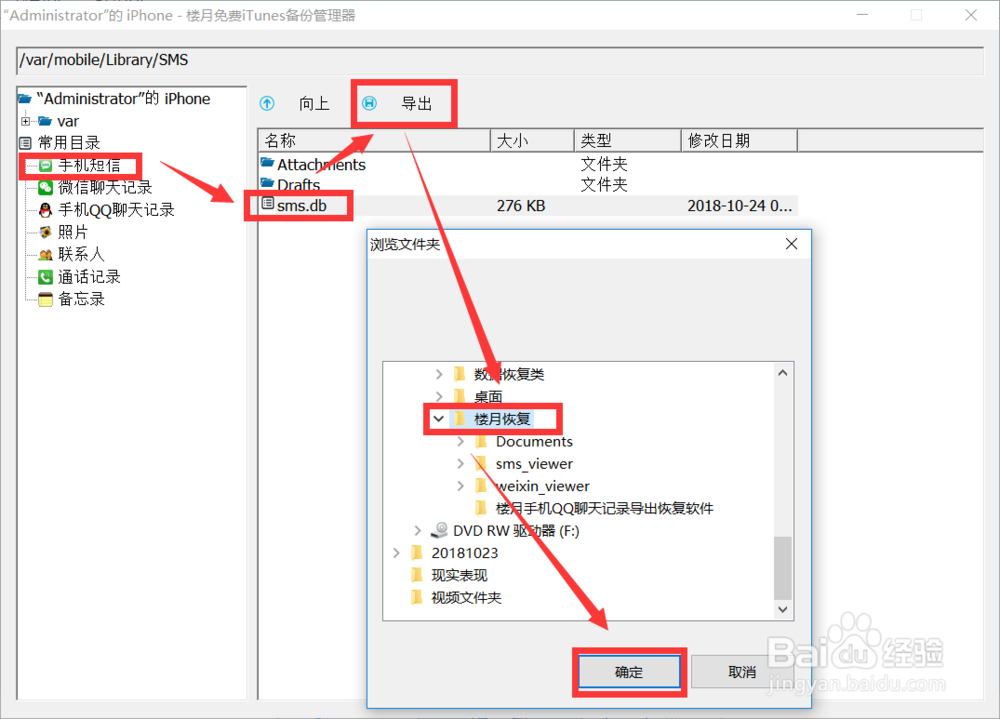Expand the 20181023 folder
The height and width of the screenshot is (719, 1000).
coord(396,552)
